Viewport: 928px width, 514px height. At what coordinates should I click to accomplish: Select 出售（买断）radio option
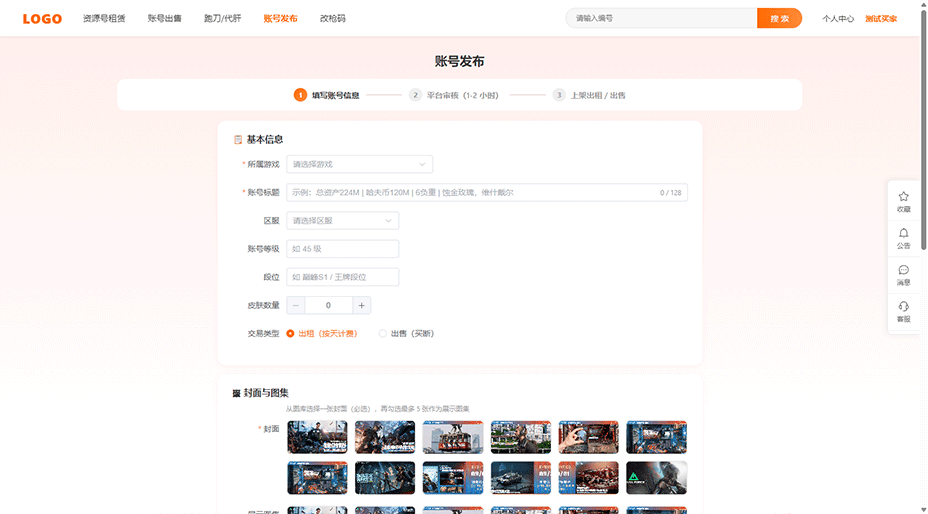tap(407, 334)
